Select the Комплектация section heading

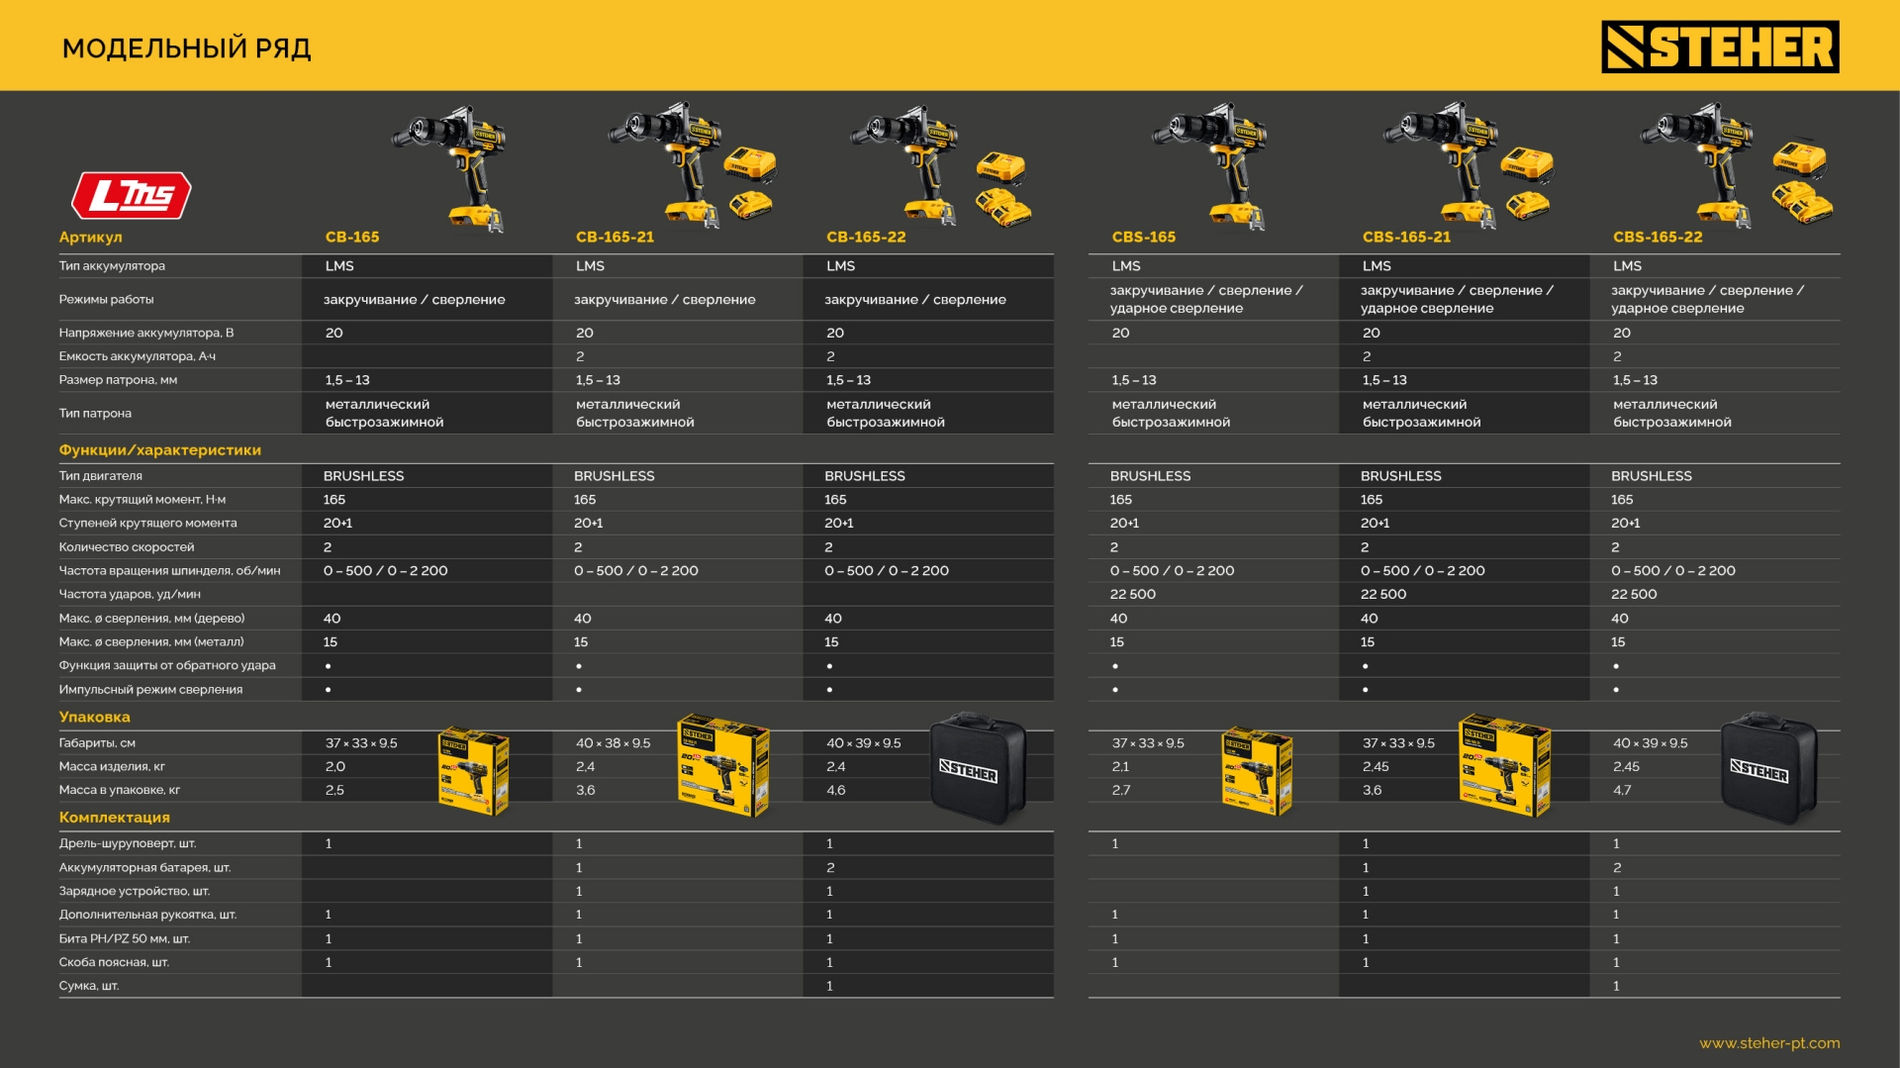point(114,817)
